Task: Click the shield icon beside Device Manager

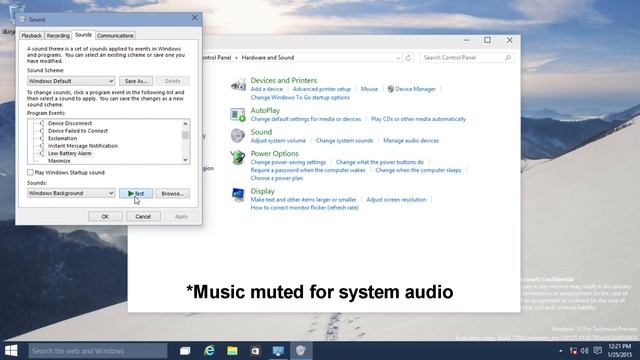Action: point(391,89)
